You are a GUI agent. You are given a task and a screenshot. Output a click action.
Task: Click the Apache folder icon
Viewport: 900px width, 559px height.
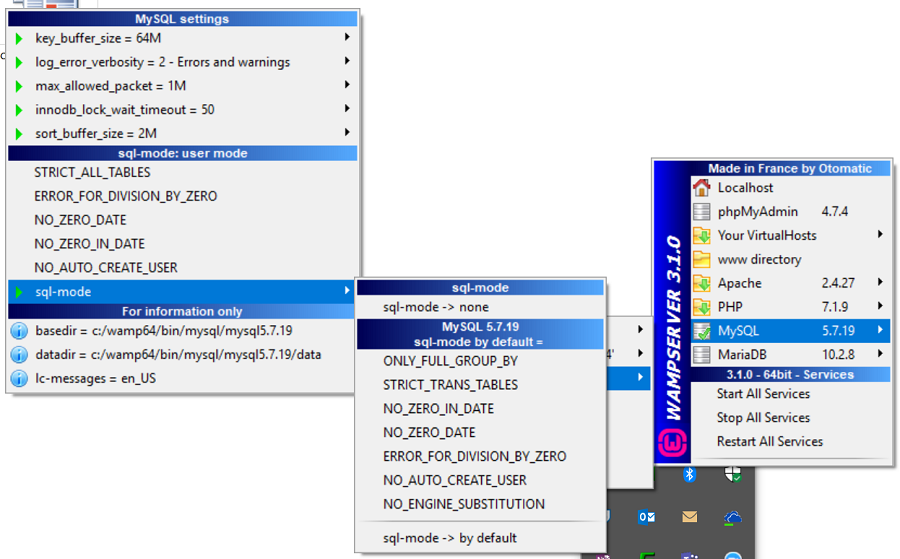[x=701, y=283]
